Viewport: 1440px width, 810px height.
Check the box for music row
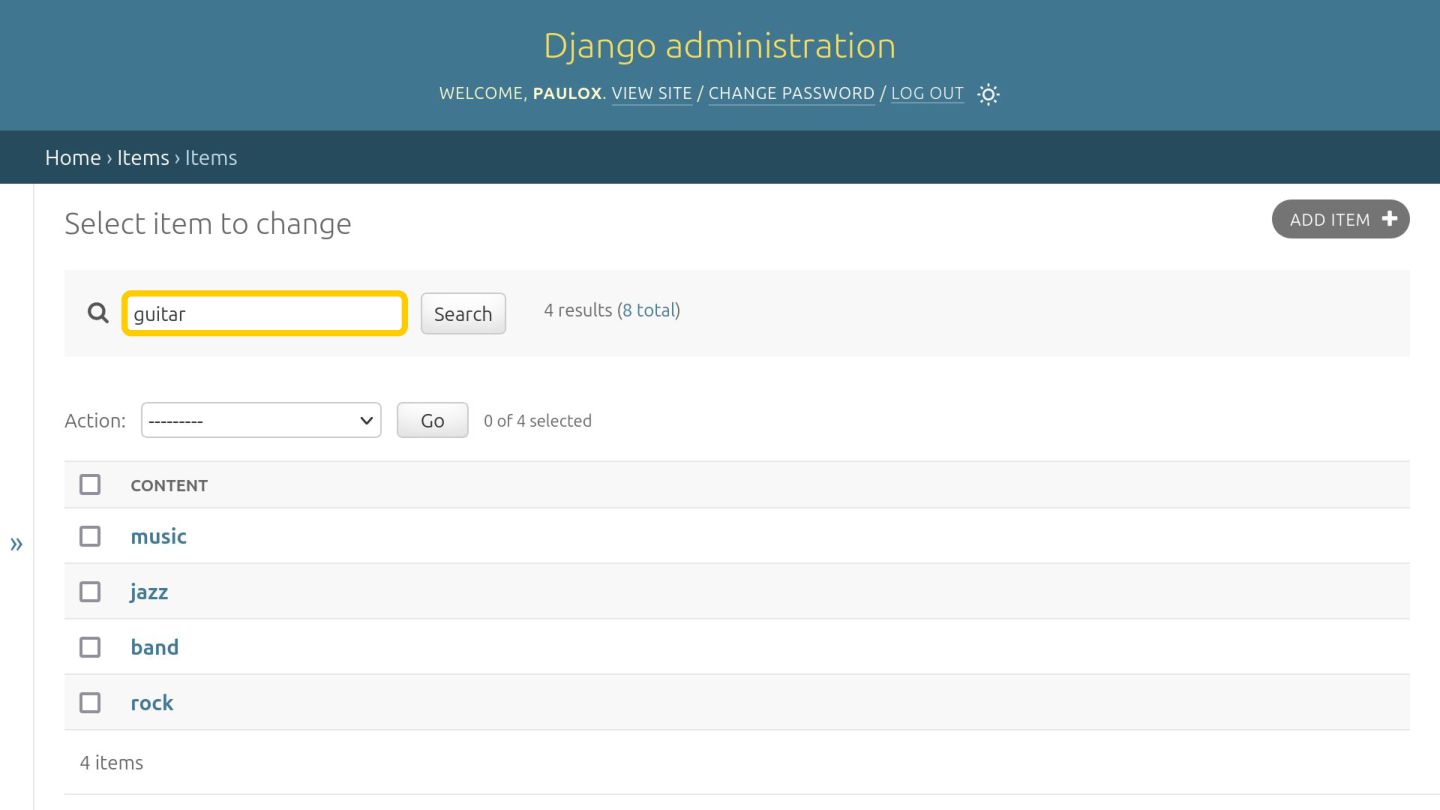tap(90, 536)
